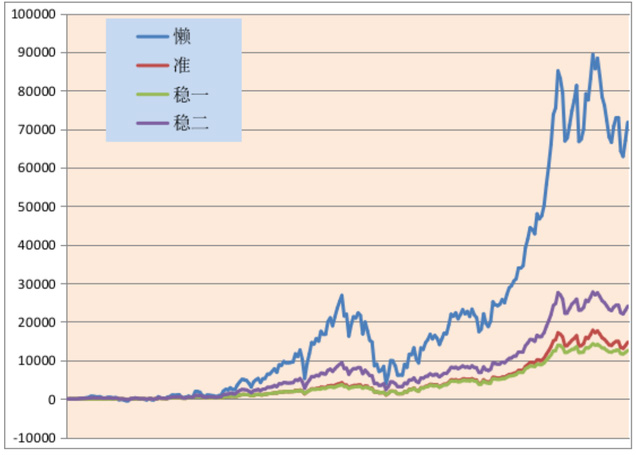Click the 30000 y-axis label
Image resolution: width=636 pixels, height=455 pixels.
34,284
